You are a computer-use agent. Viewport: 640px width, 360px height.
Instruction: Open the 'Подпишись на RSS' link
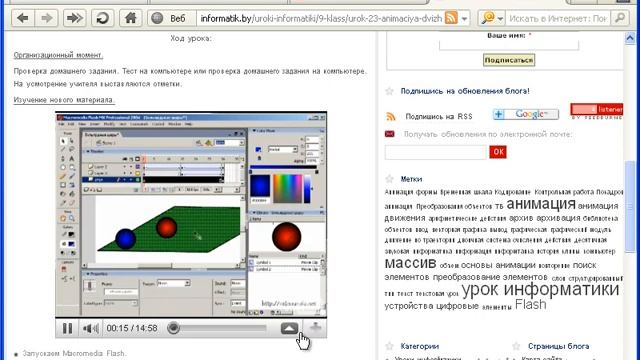tap(439, 117)
